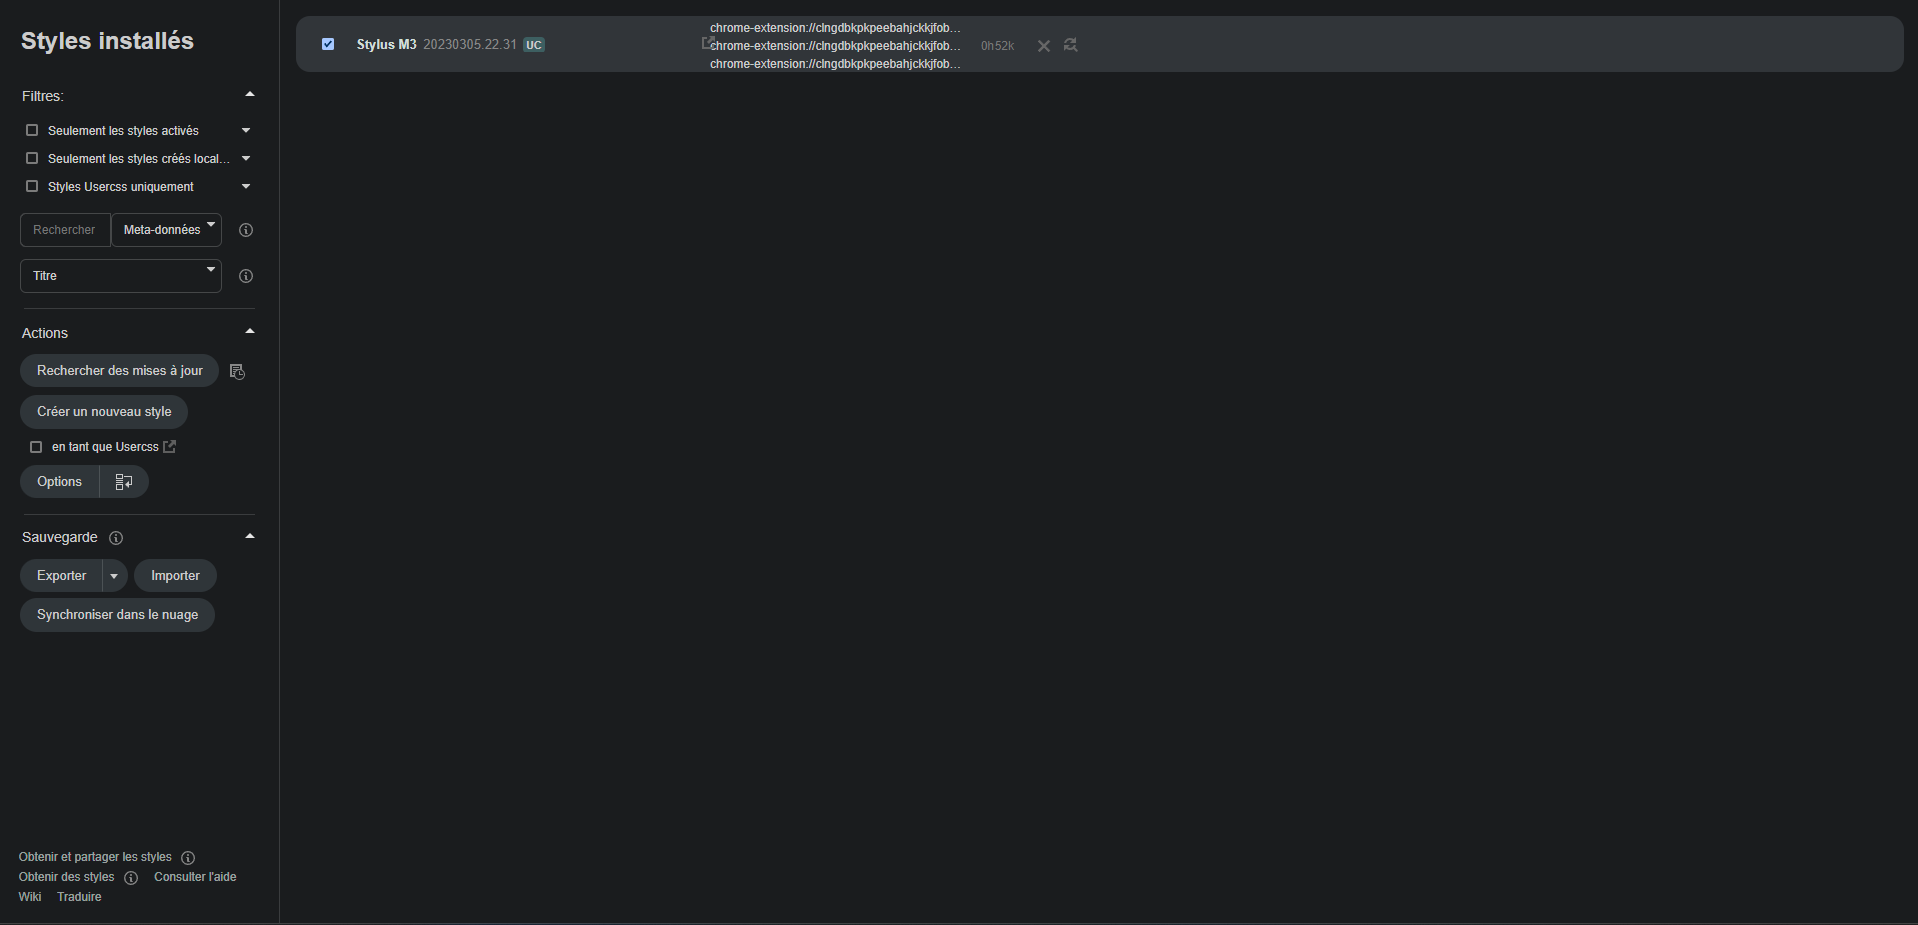Click the info icon beside Meta-données search
Image resolution: width=1918 pixels, height=925 pixels.
point(245,230)
